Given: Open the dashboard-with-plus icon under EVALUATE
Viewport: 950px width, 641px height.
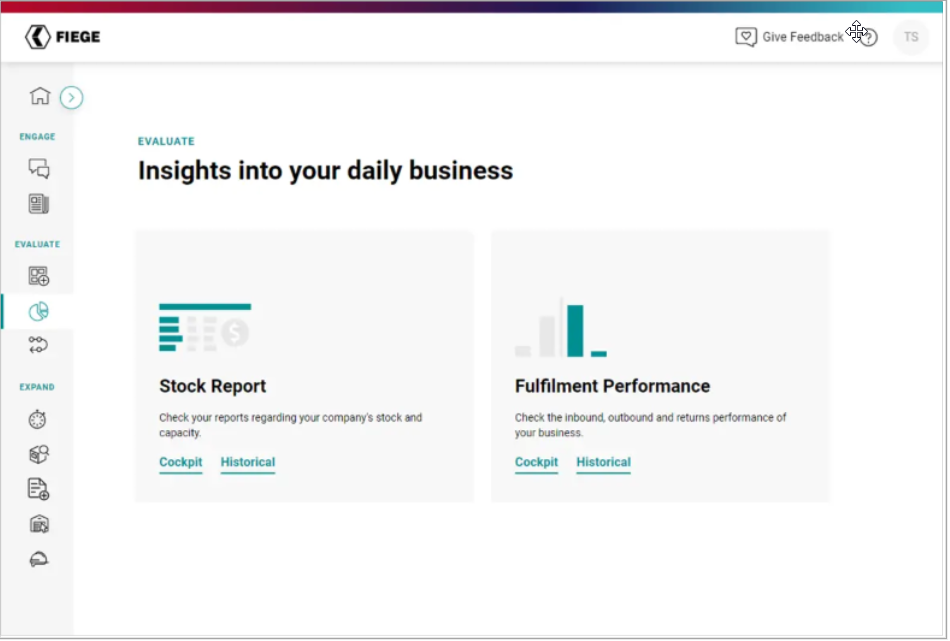Looking at the screenshot, I should pos(38,275).
